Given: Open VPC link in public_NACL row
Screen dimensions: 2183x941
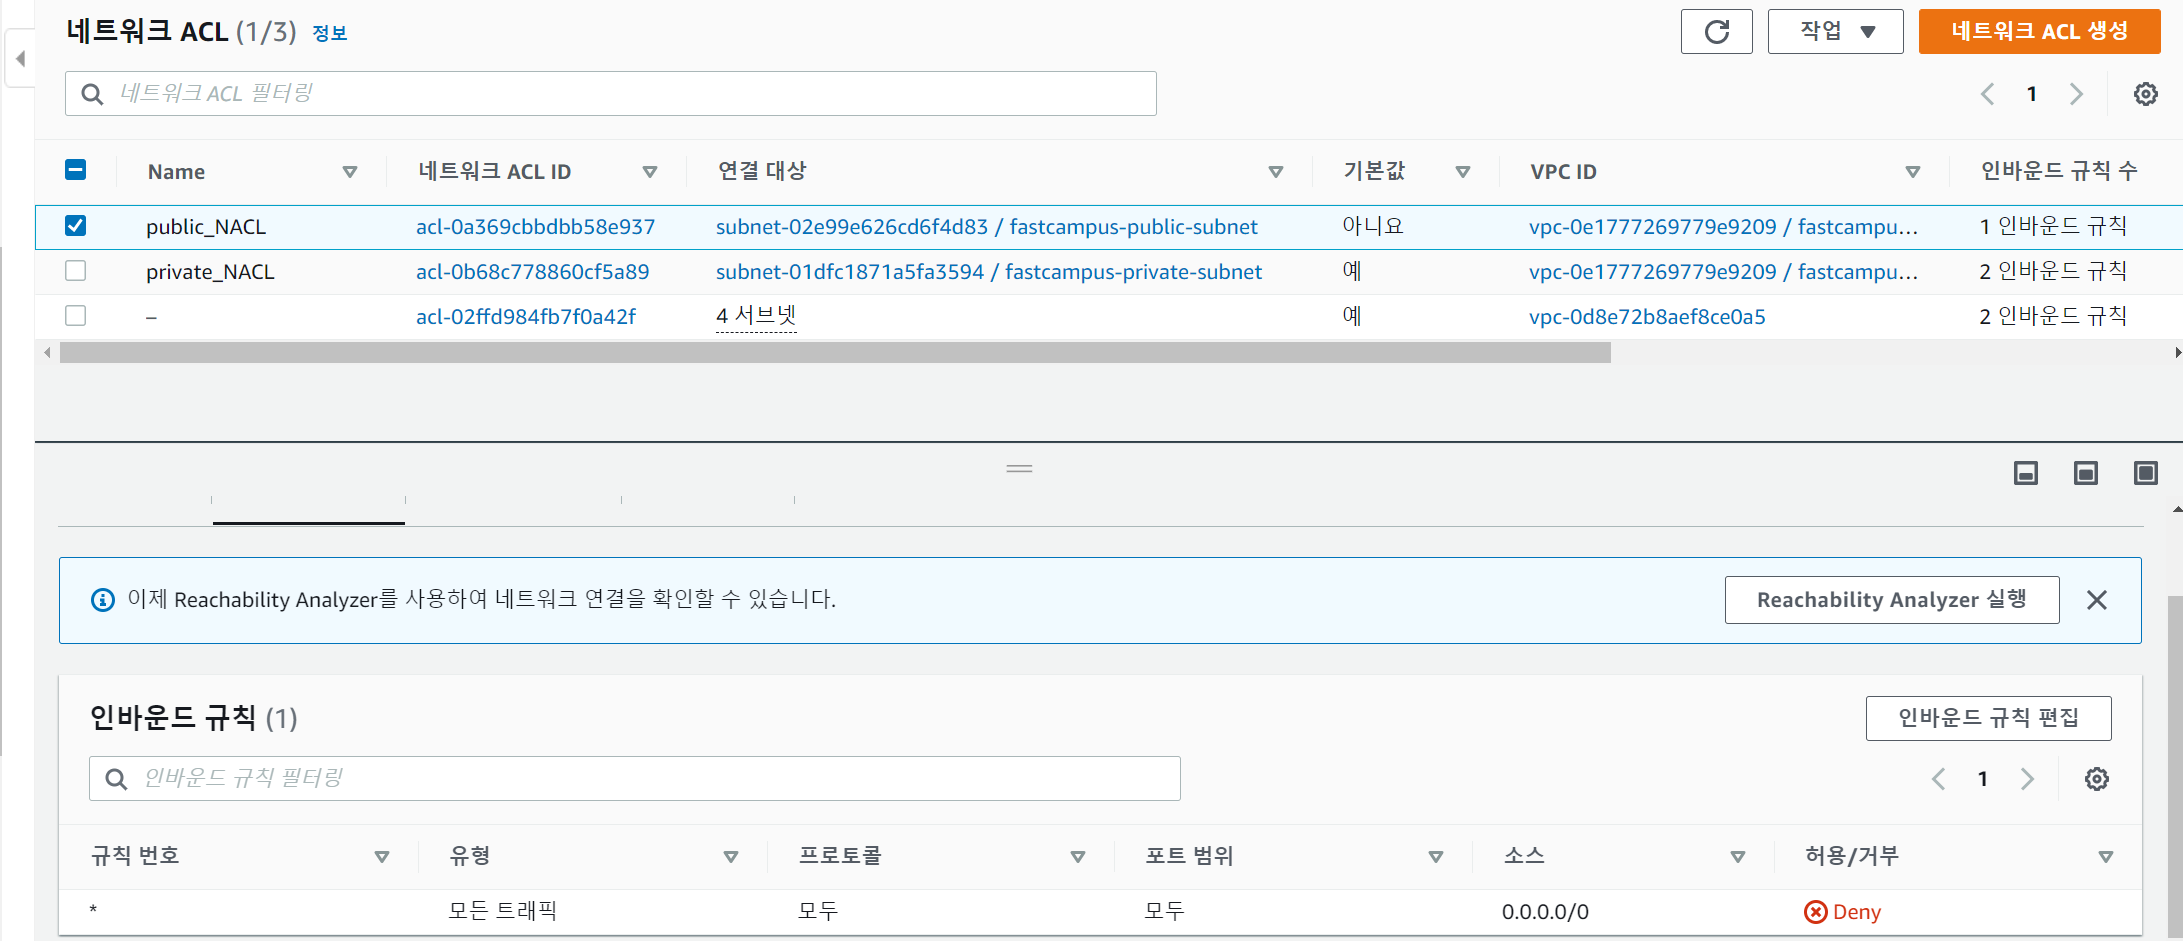Looking at the screenshot, I should click(1723, 227).
